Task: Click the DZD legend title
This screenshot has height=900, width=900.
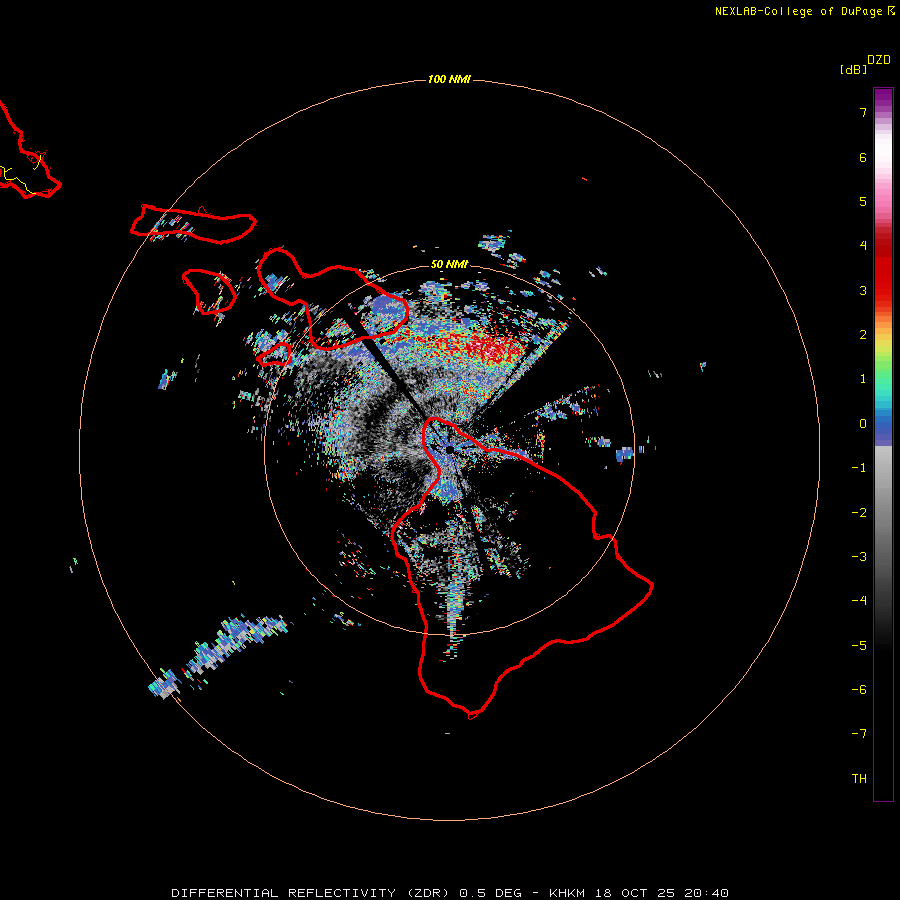Action: point(879,60)
